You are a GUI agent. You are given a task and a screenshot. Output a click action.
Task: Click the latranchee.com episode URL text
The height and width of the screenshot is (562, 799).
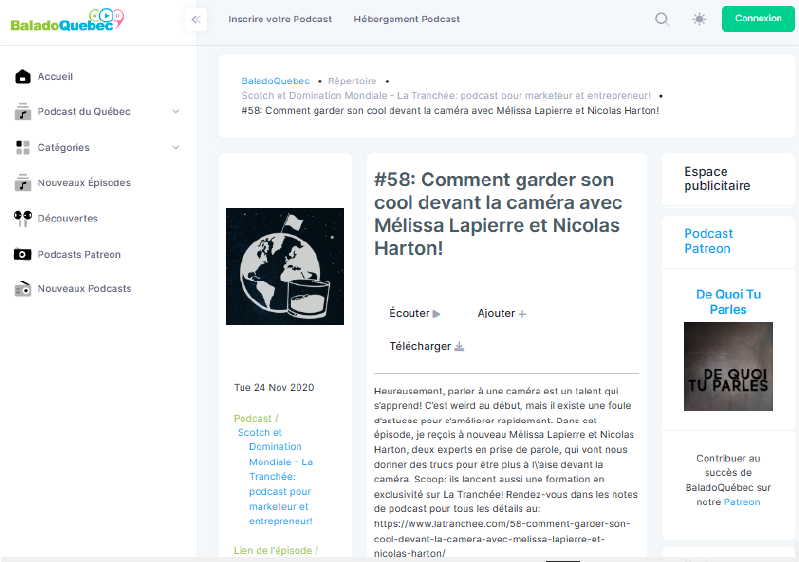(x=502, y=539)
